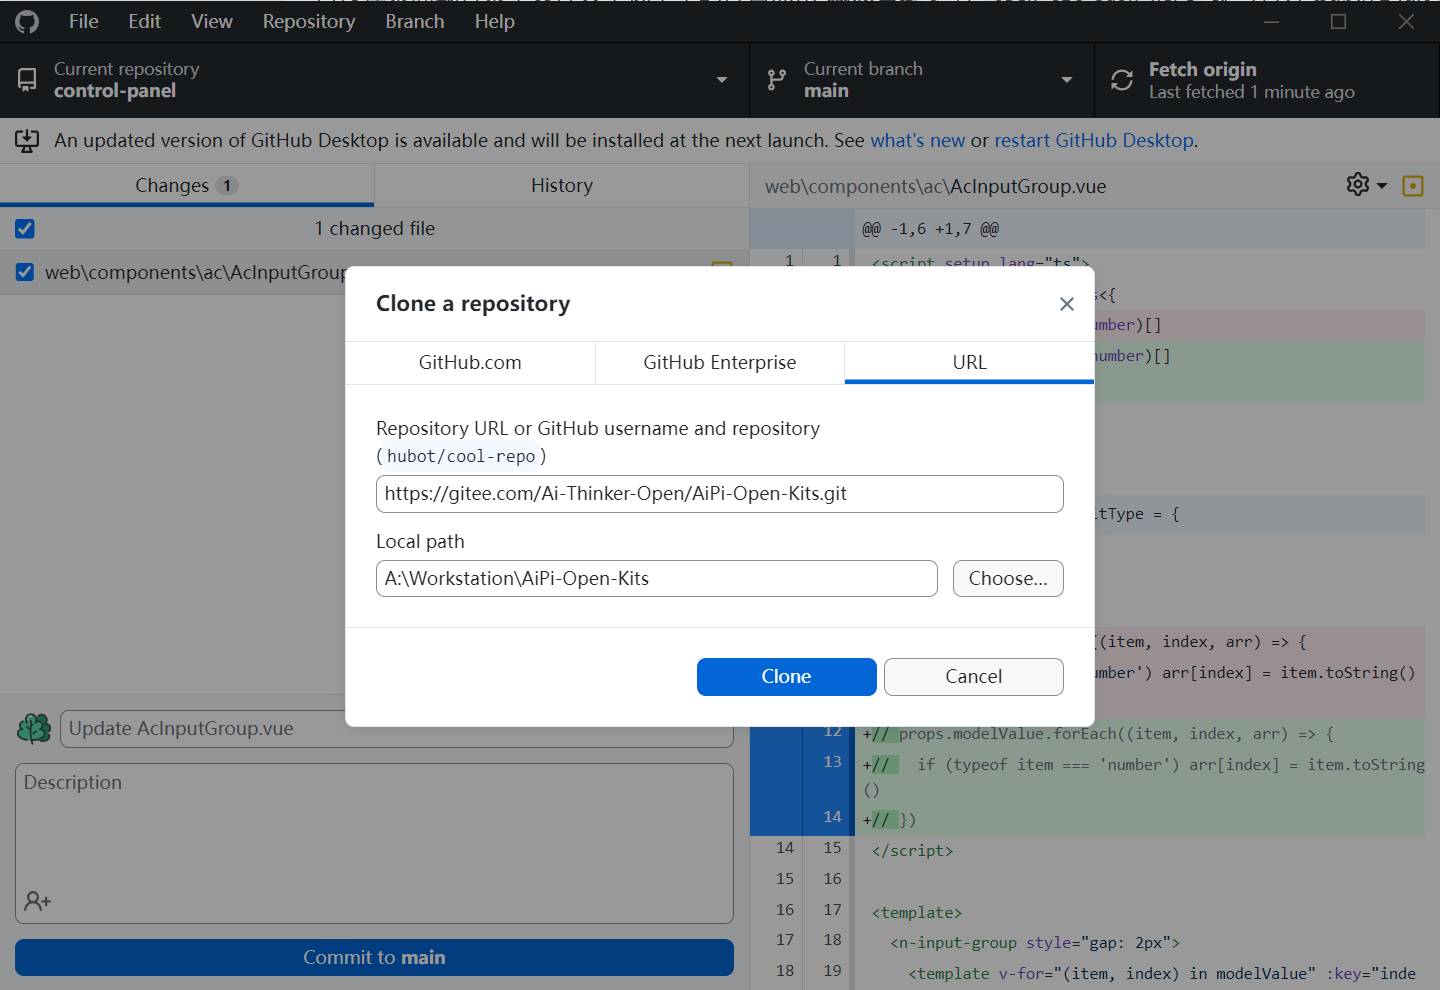1440x990 pixels.
Task: Switch to the GitHub Enterprise tab
Action: click(720, 363)
